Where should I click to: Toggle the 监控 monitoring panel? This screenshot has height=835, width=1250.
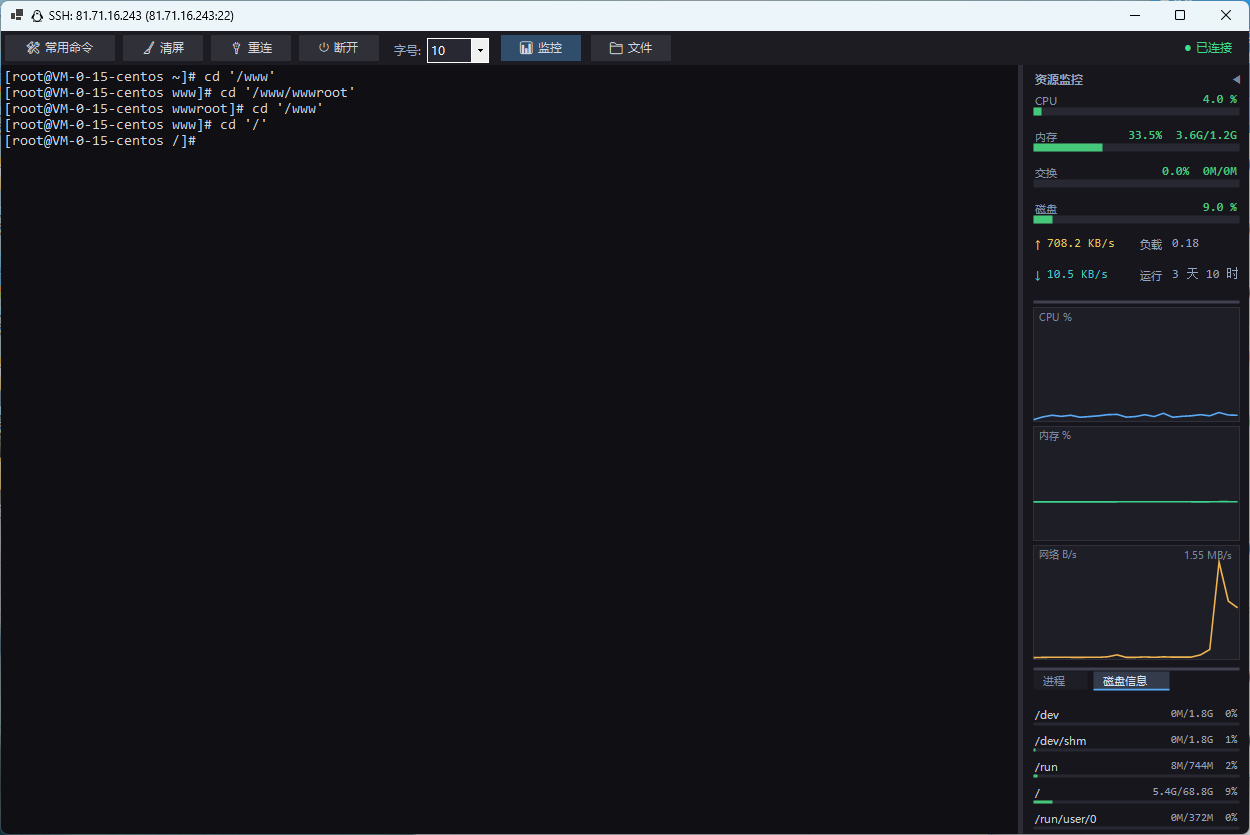(x=541, y=48)
